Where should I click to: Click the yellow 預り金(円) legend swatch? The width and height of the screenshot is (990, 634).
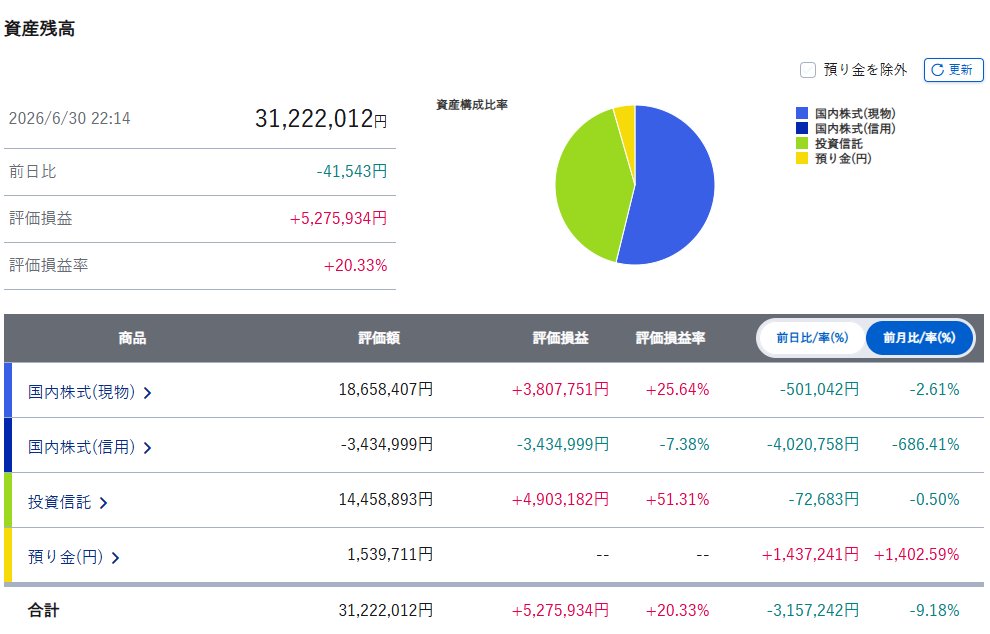pyautogui.click(x=802, y=158)
